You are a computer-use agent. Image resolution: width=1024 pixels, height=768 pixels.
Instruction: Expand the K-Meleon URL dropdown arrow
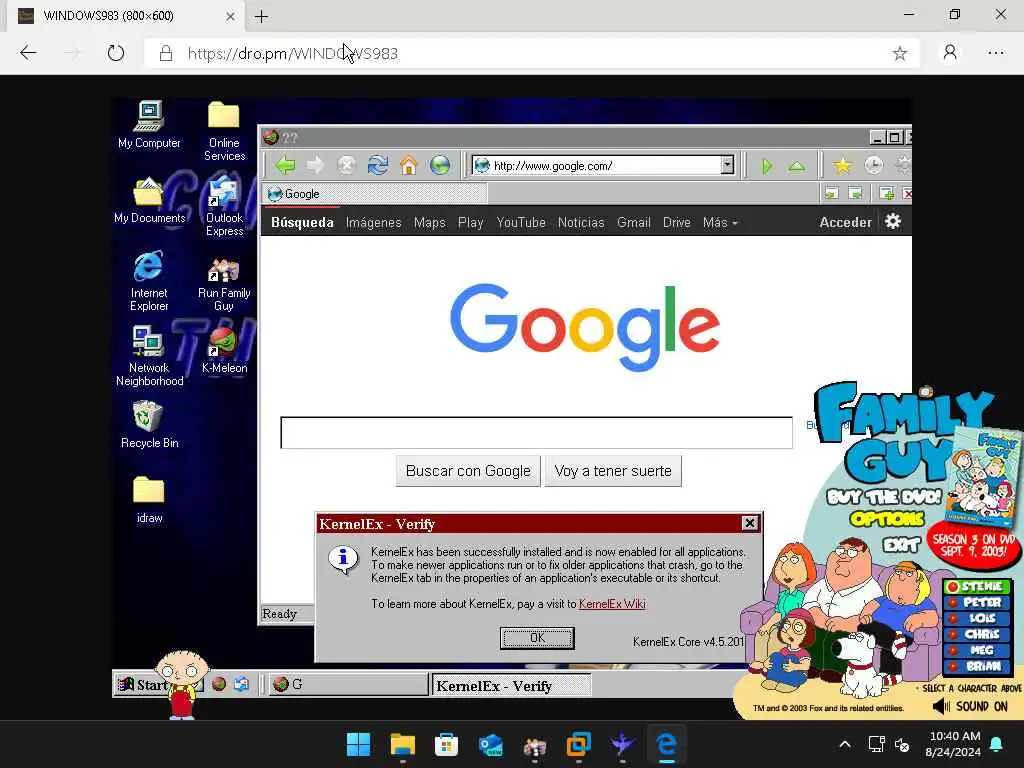click(x=727, y=165)
